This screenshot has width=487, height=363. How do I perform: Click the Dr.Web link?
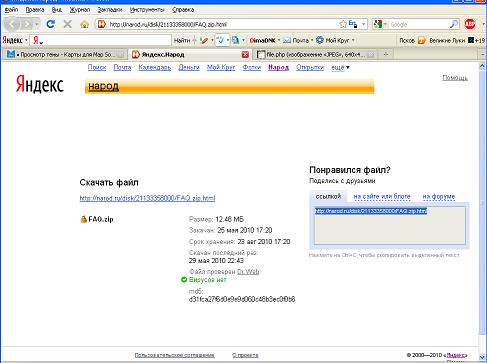click(x=248, y=272)
